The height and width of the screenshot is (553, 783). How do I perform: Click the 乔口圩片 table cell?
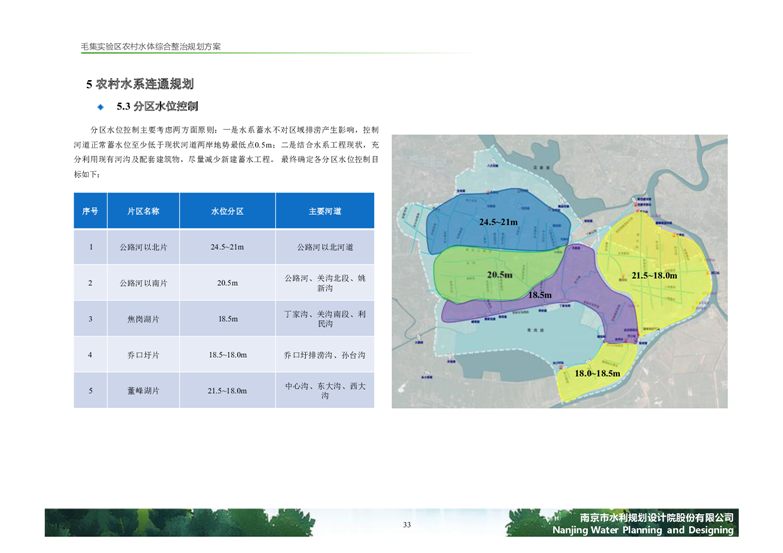143,355
